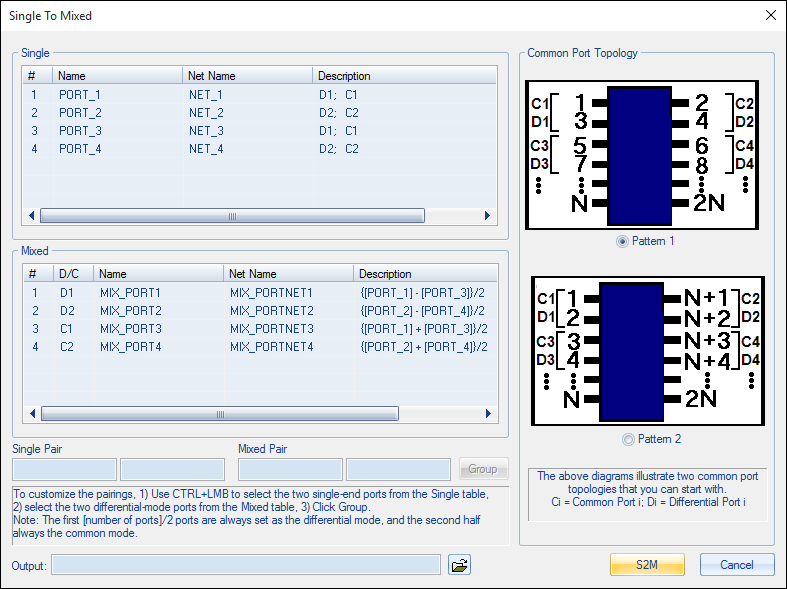
Task: Click the S2M button
Action: 647,565
